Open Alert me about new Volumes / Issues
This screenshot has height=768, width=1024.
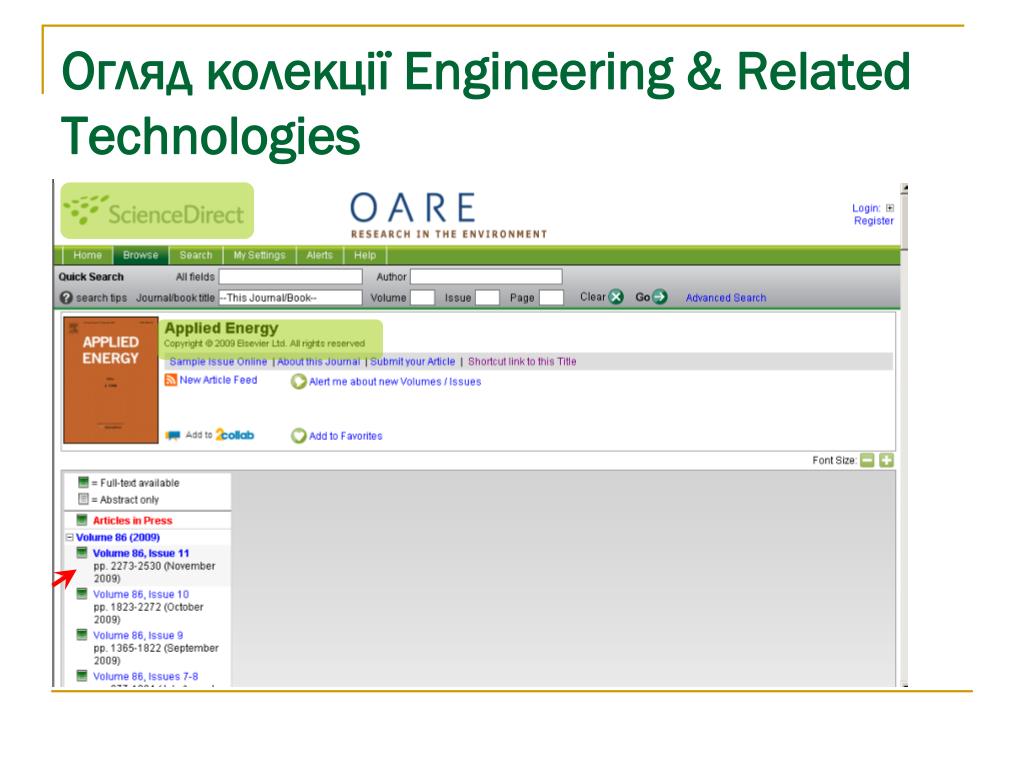click(395, 382)
